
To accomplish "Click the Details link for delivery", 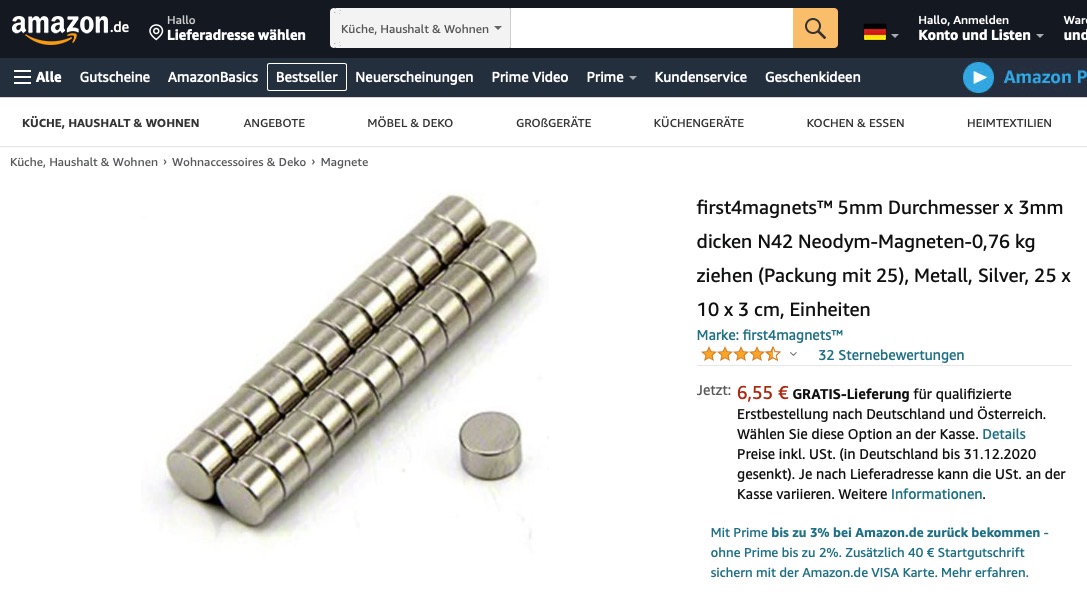I will 1003,434.
